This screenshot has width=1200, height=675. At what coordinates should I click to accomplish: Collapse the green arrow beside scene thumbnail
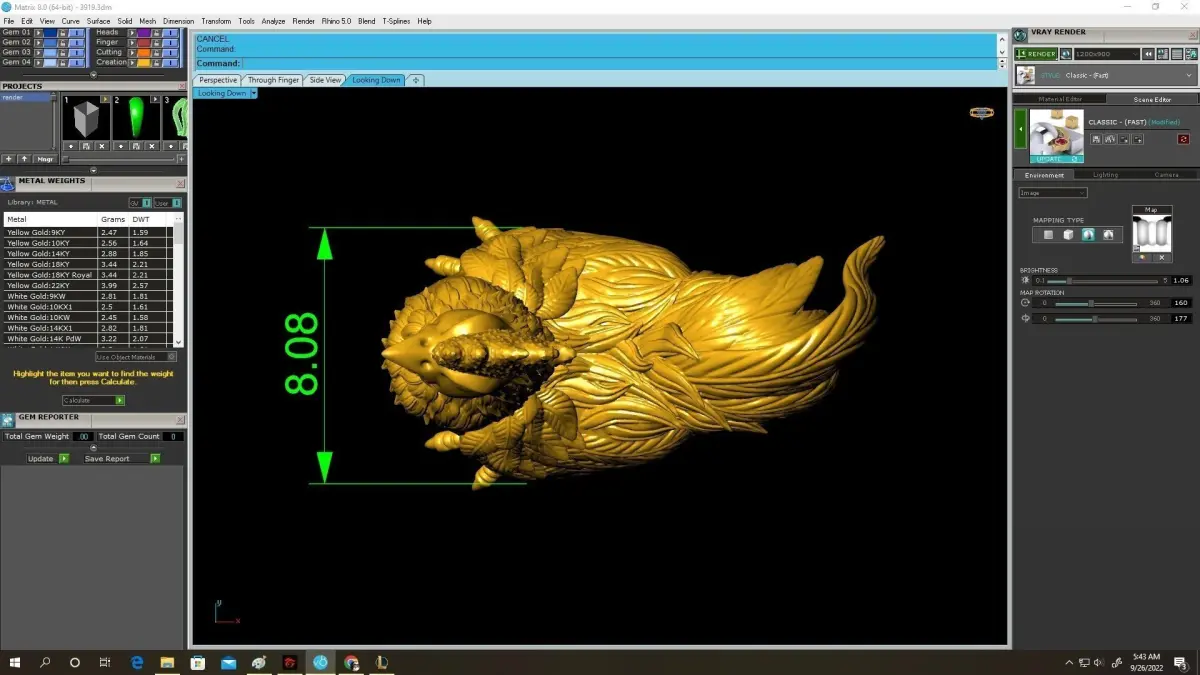point(1021,129)
